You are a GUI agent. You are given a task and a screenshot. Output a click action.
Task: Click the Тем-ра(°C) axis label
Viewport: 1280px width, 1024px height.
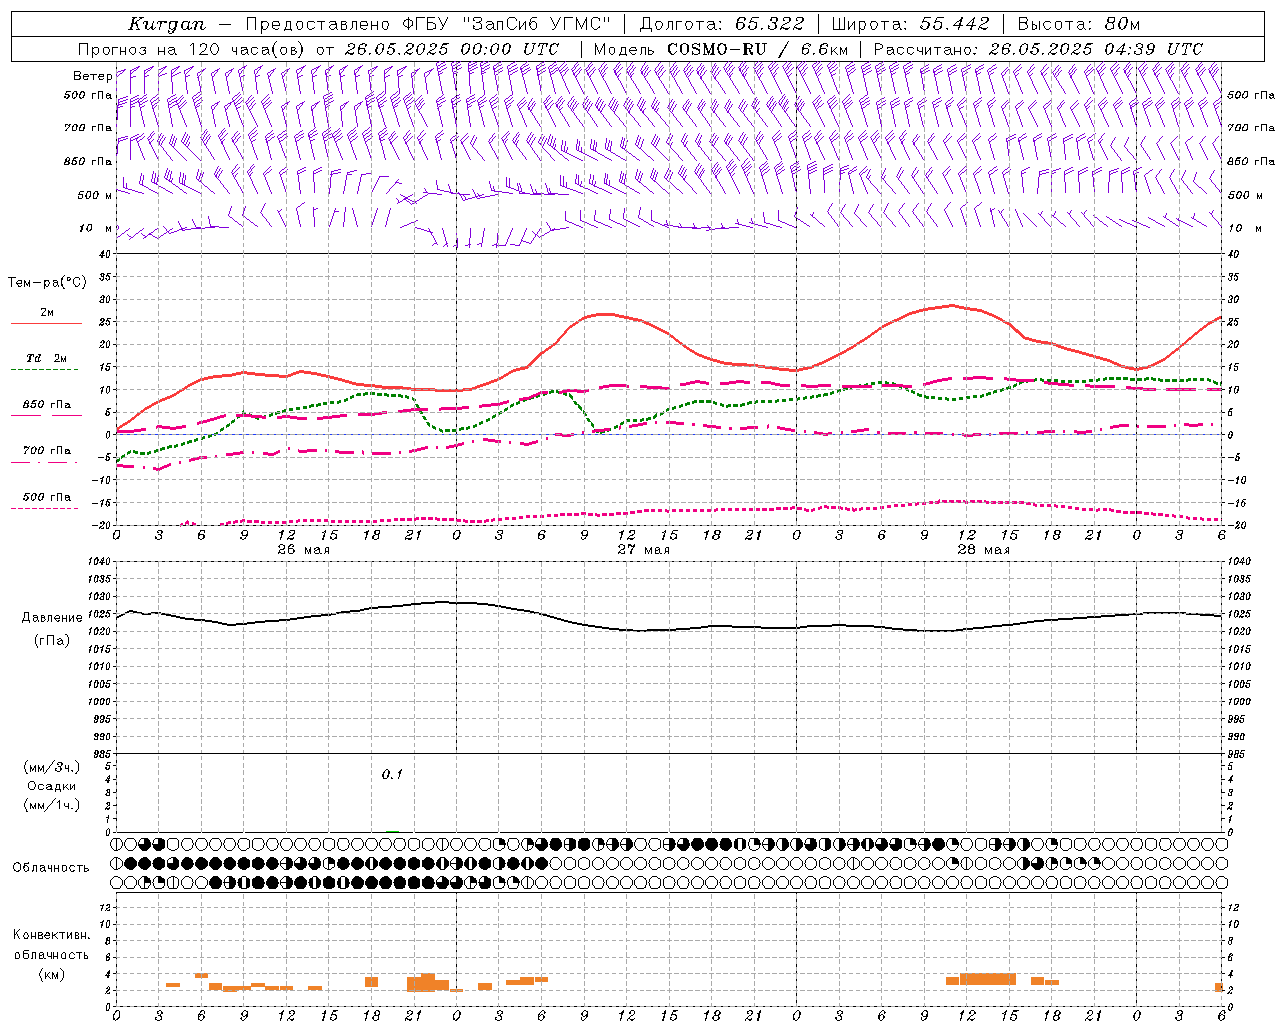(47, 283)
